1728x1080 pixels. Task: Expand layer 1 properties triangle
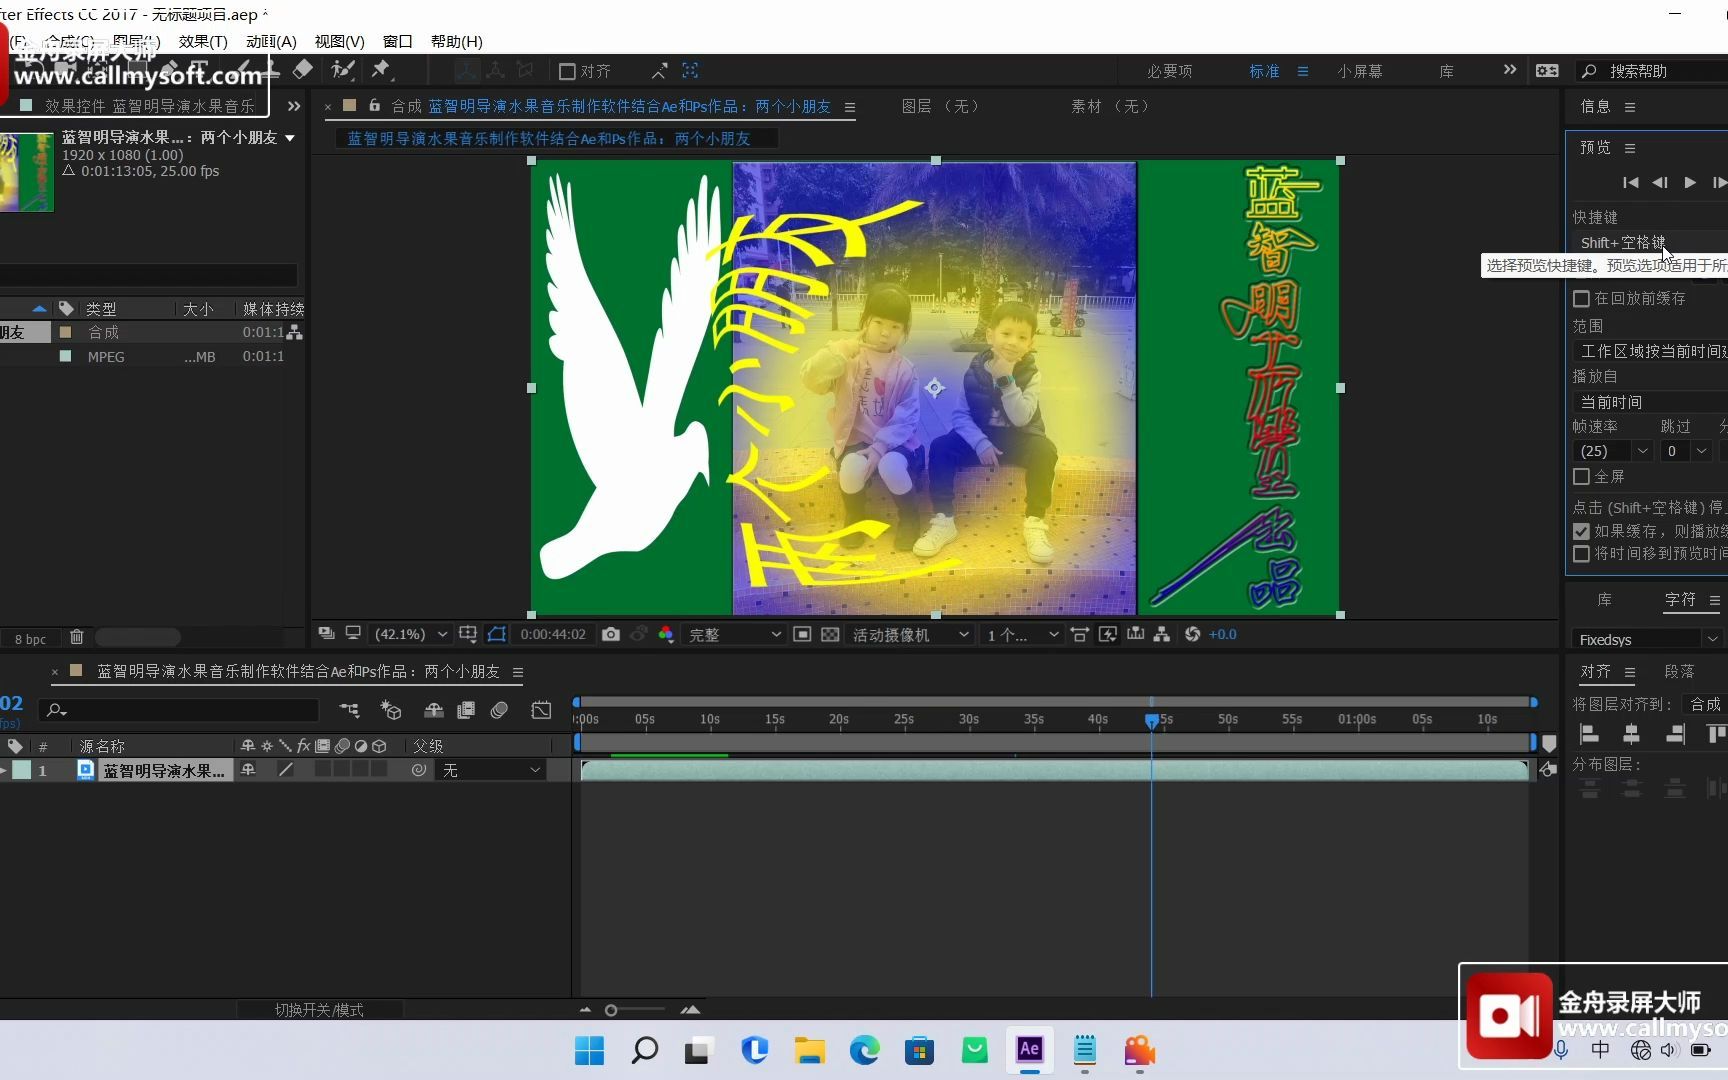(x=3, y=769)
